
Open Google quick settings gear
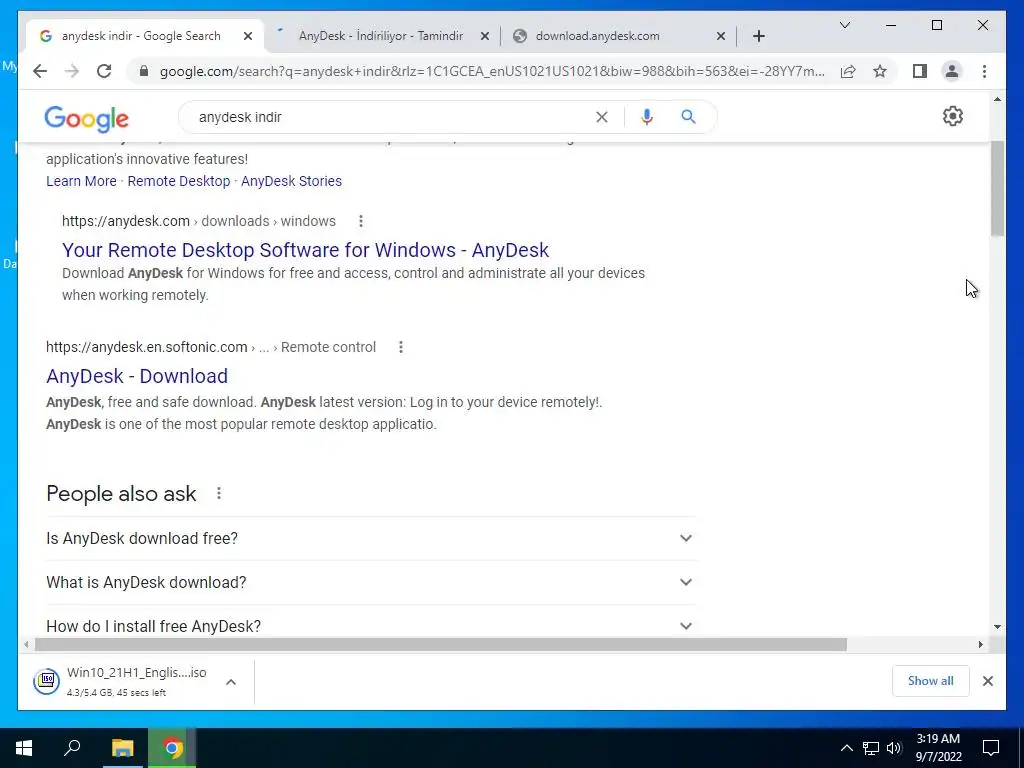(x=953, y=116)
